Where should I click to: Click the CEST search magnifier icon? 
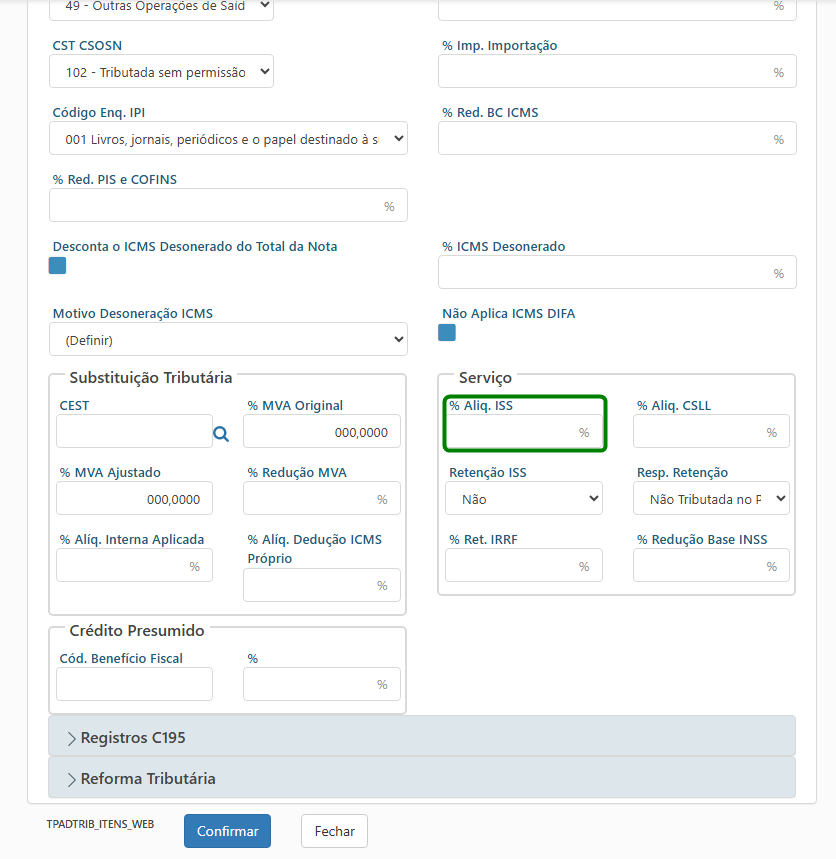[221, 433]
